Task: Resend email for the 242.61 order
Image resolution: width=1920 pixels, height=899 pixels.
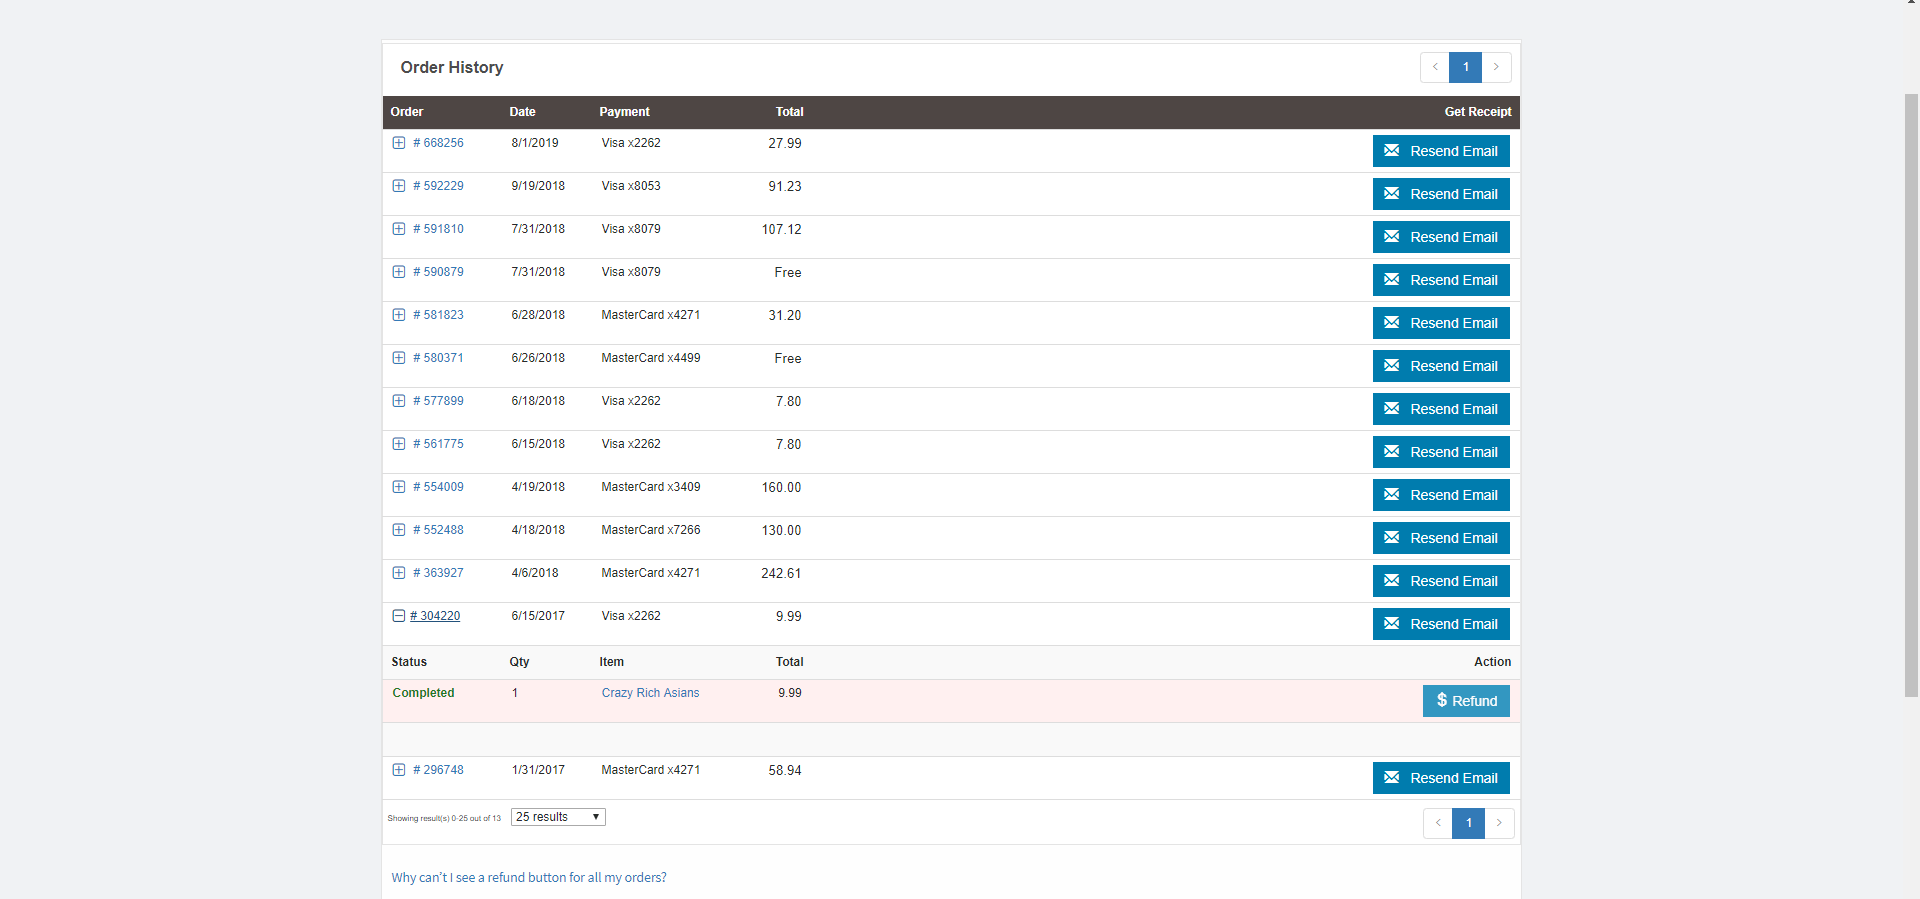Action: pyautogui.click(x=1441, y=581)
